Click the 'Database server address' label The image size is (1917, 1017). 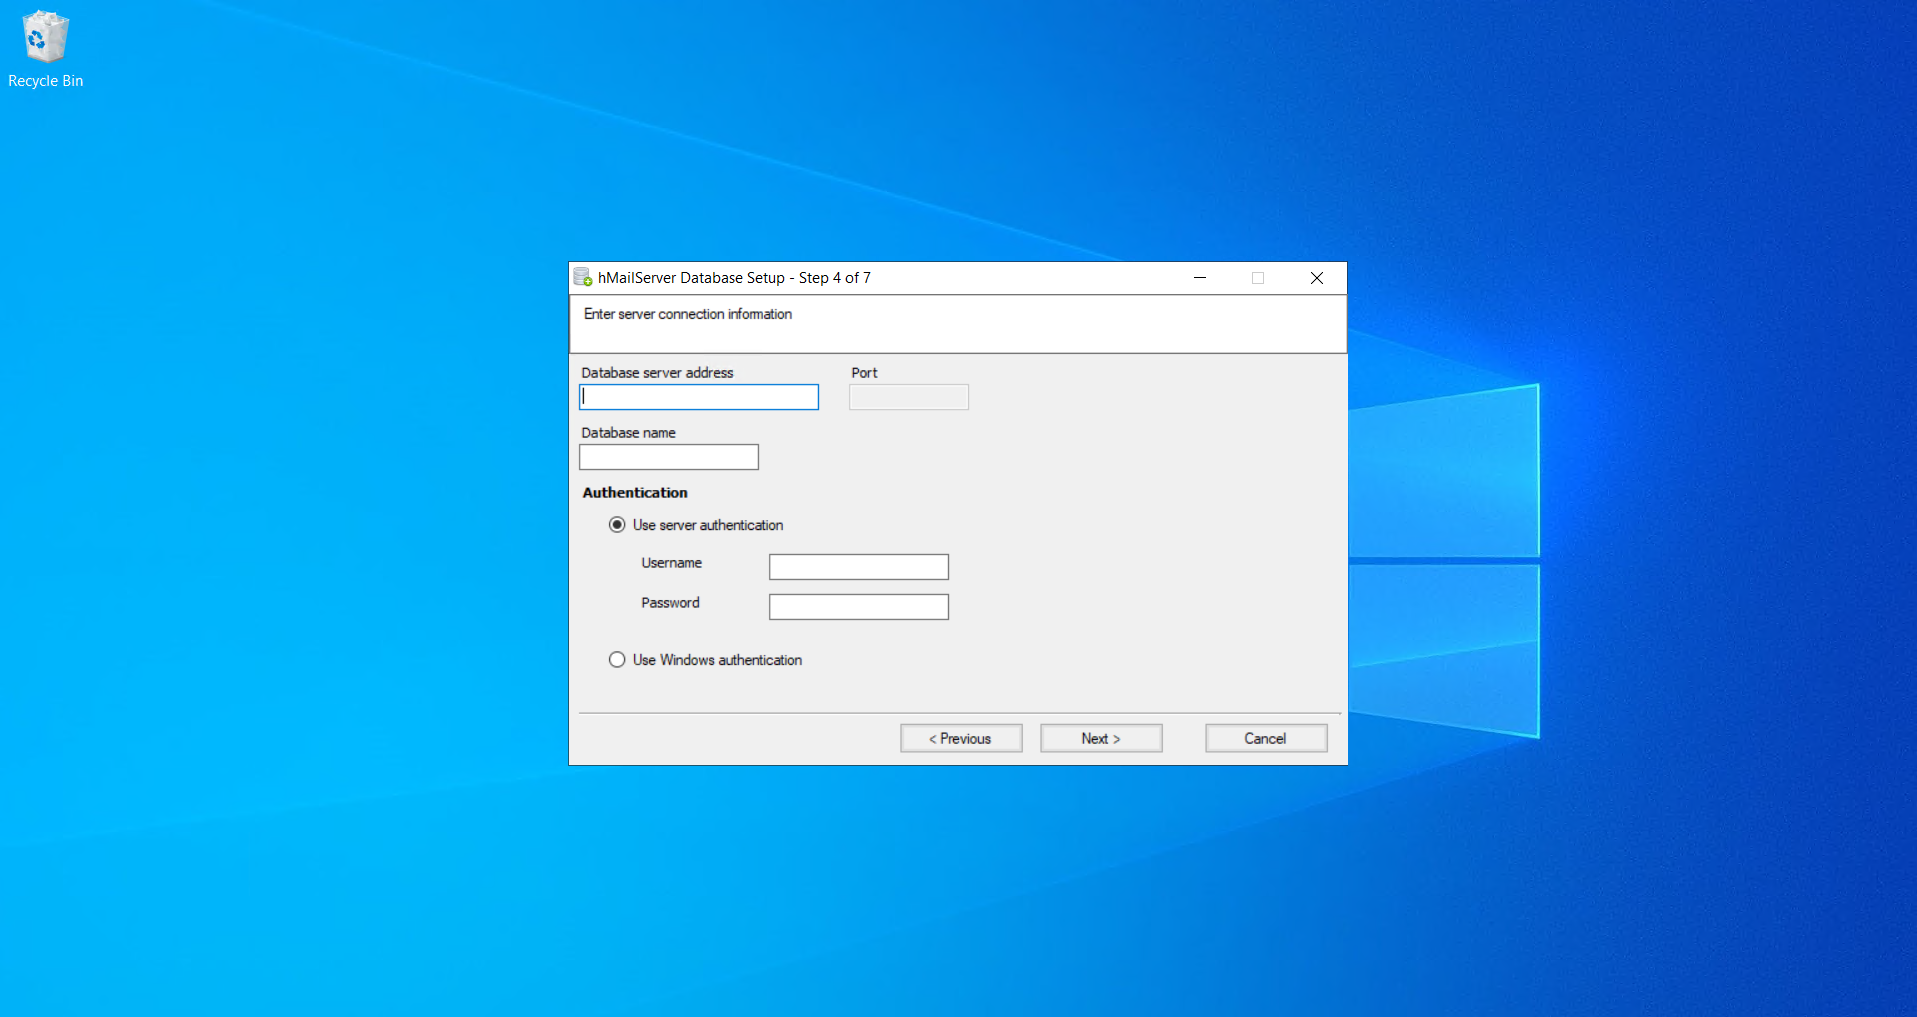(x=657, y=373)
